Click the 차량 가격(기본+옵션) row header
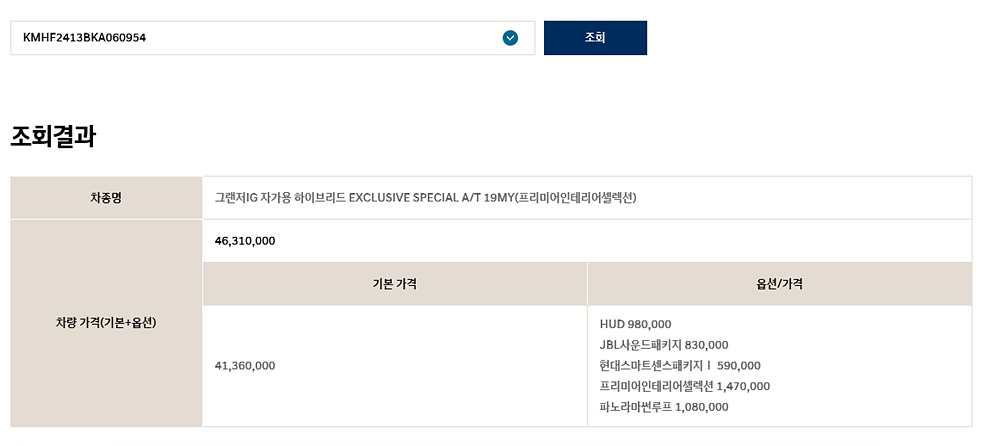This screenshot has width=1000, height=446. coord(106,323)
